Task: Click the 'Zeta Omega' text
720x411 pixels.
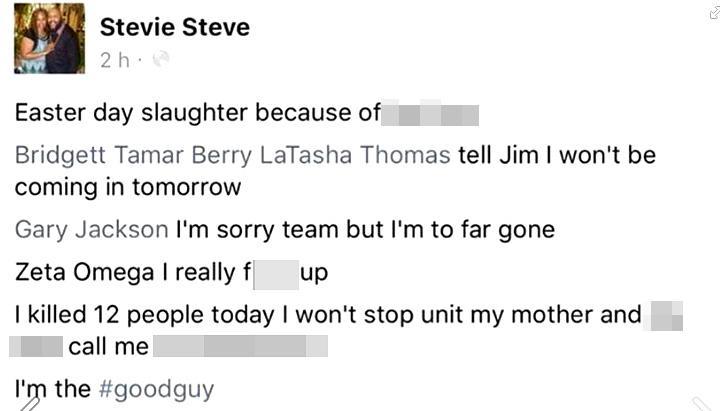Action: point(84,272)
